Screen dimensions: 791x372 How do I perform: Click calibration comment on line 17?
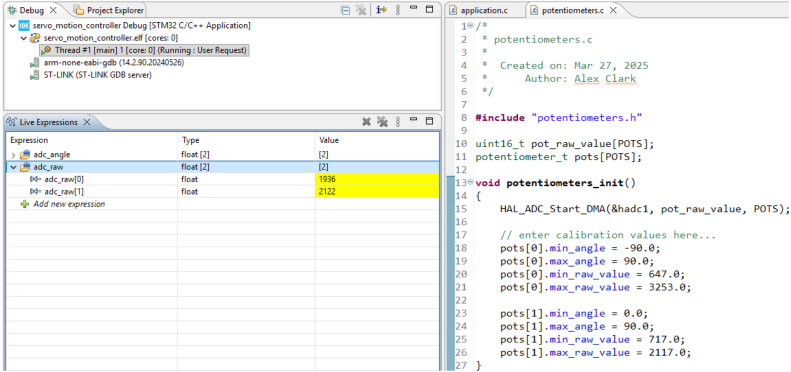click(x=608, y=235)
